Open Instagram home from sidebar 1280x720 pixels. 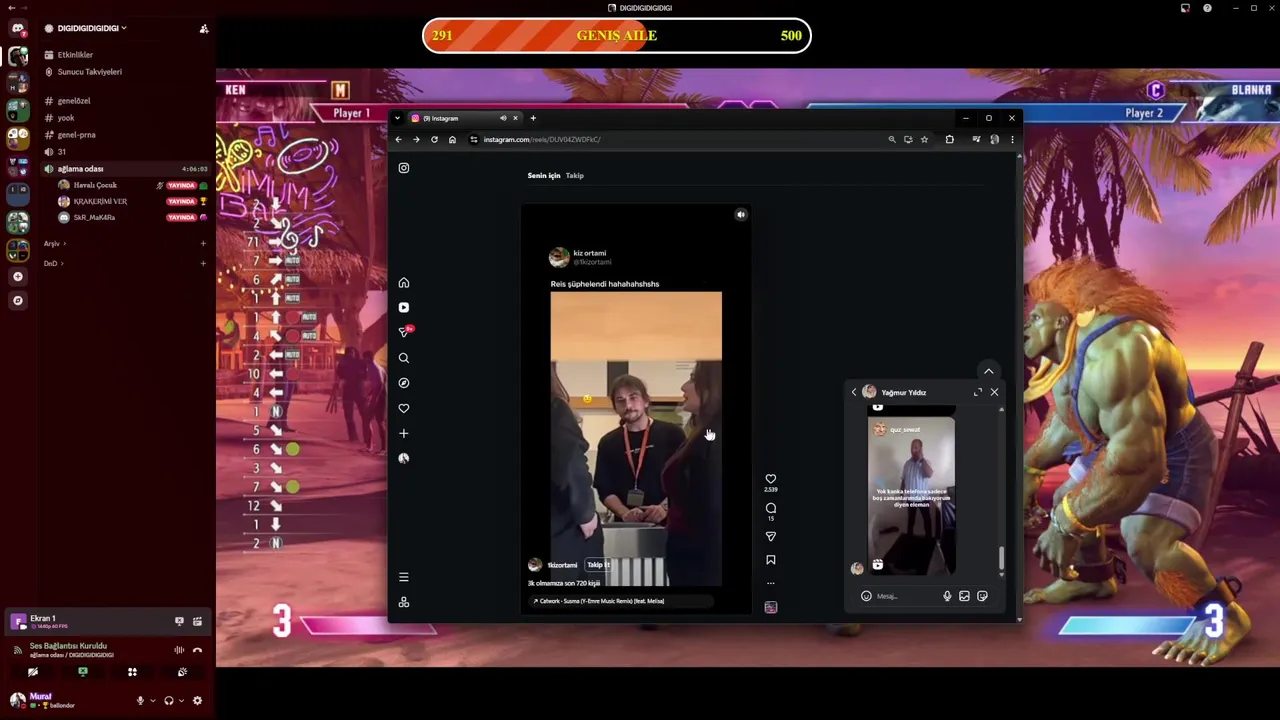click(x=404, y=283)
